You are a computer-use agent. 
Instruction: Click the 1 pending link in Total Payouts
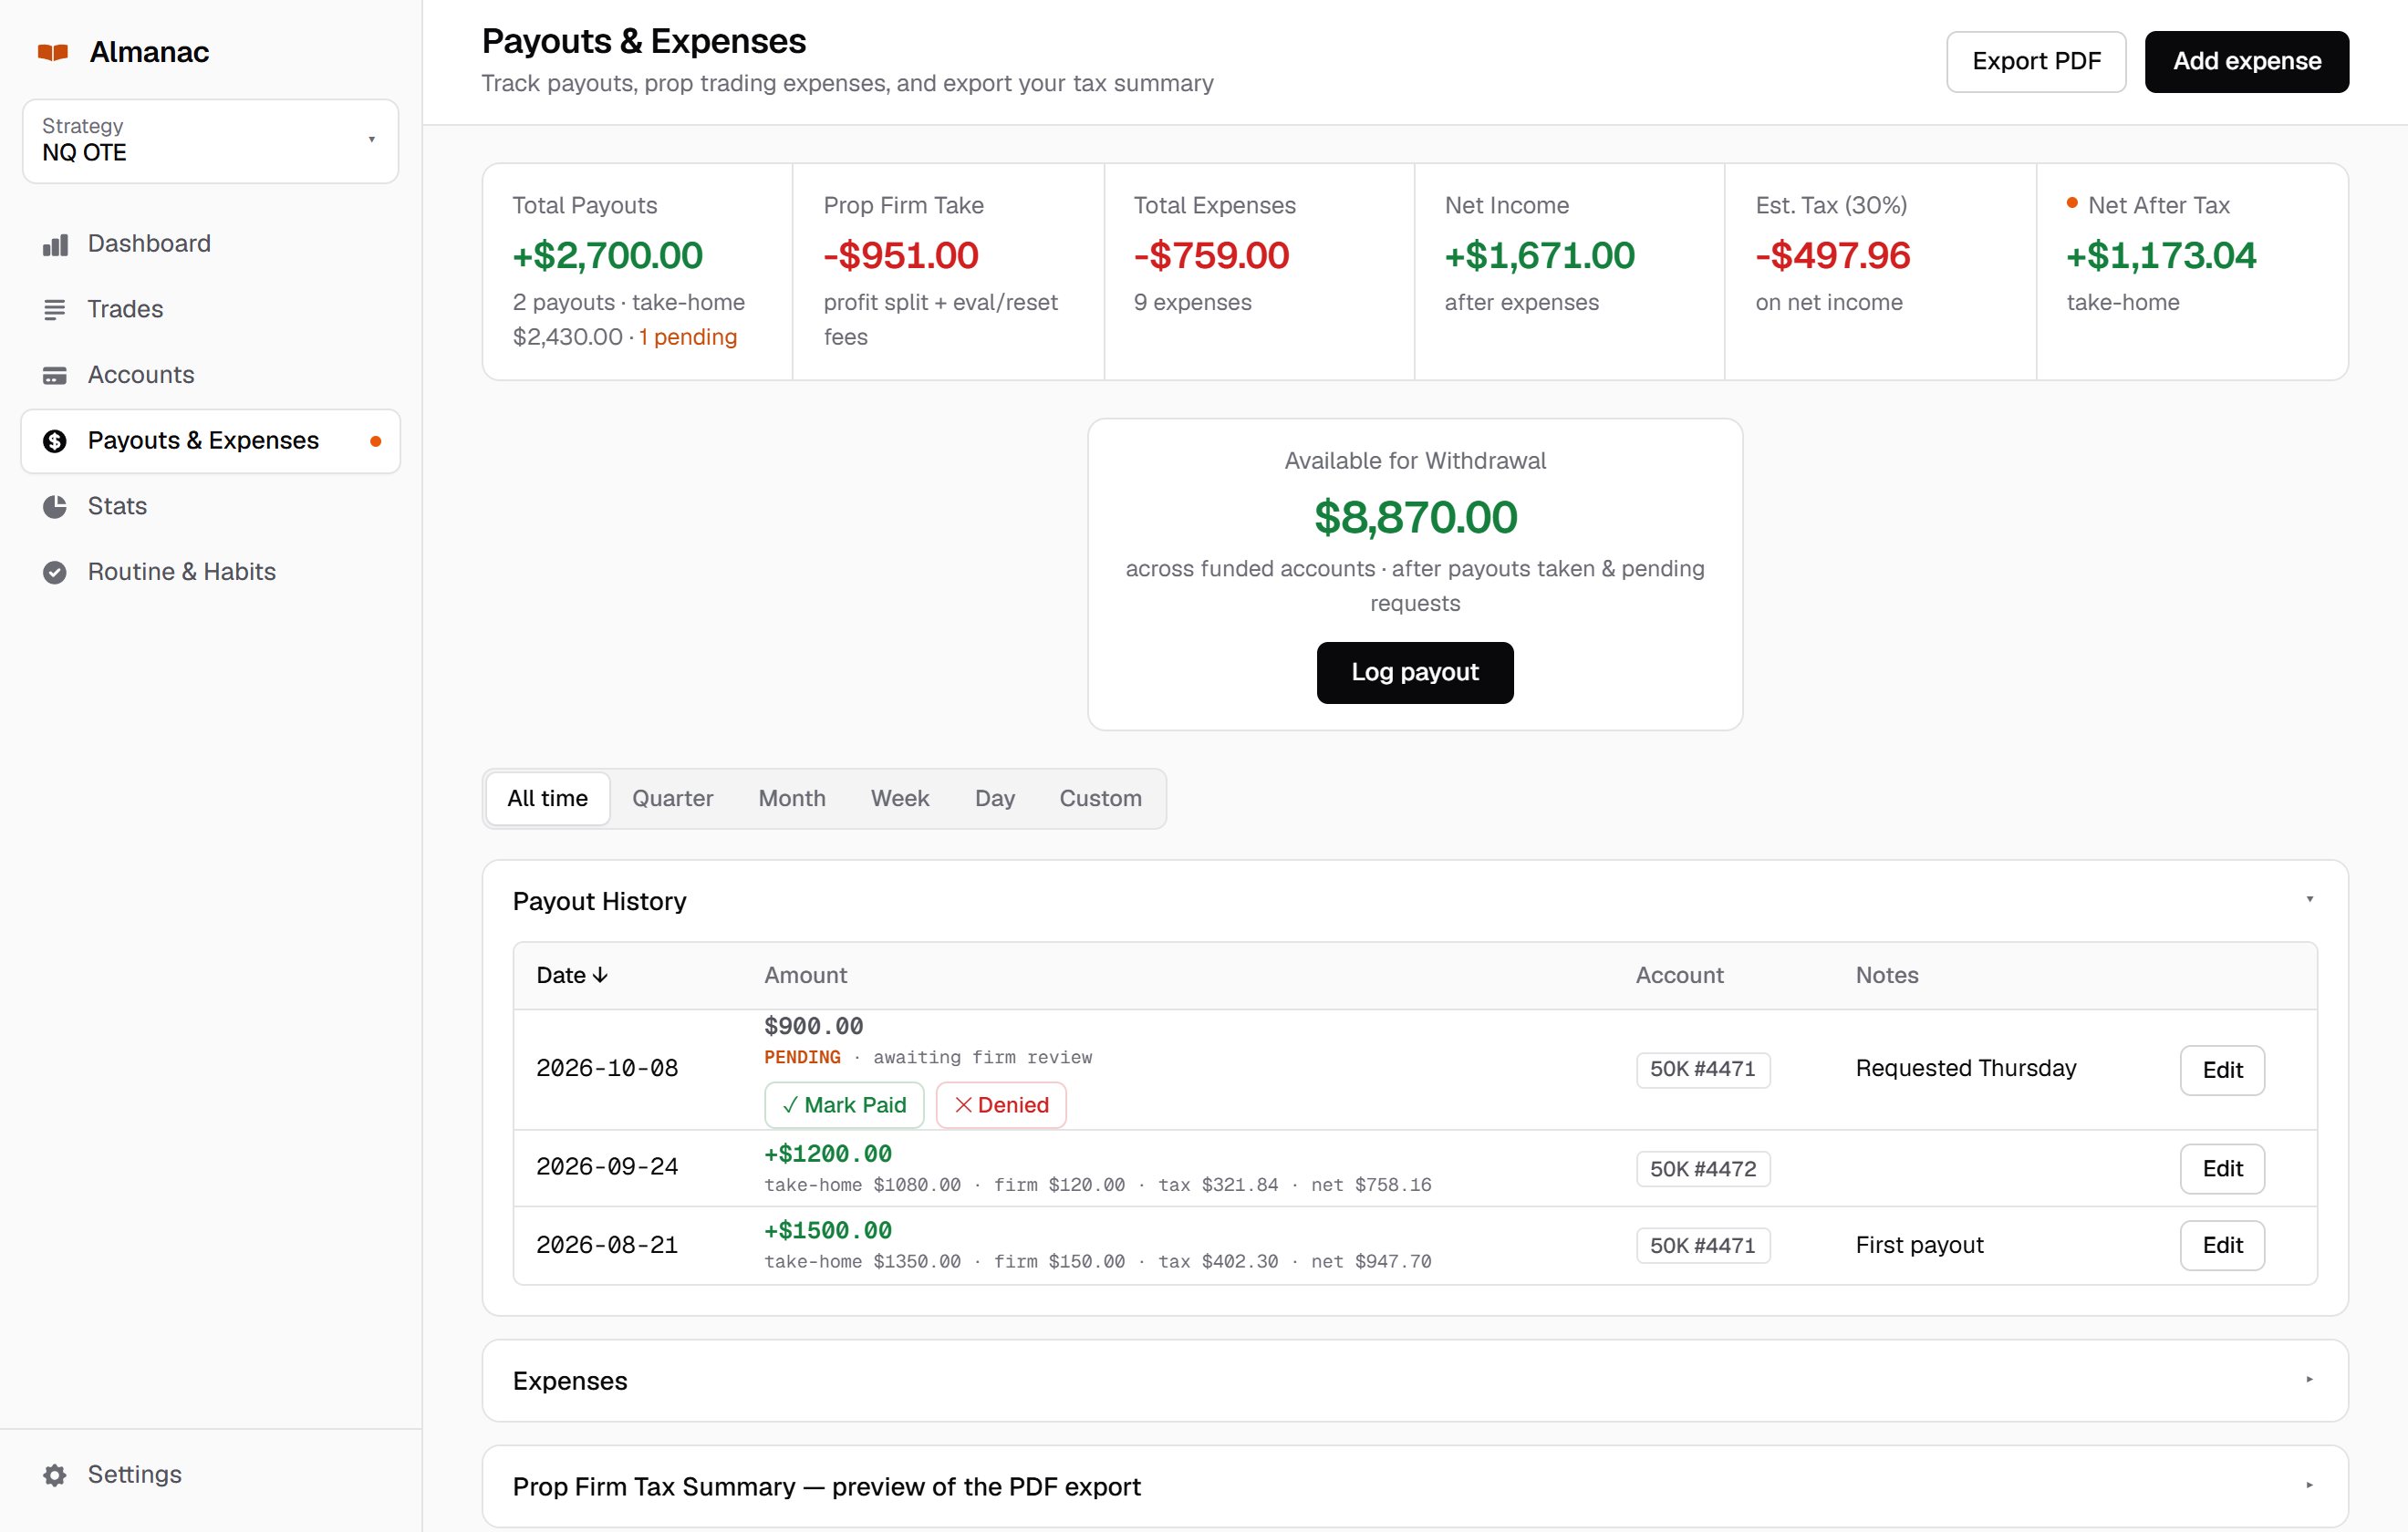point(688,337)
